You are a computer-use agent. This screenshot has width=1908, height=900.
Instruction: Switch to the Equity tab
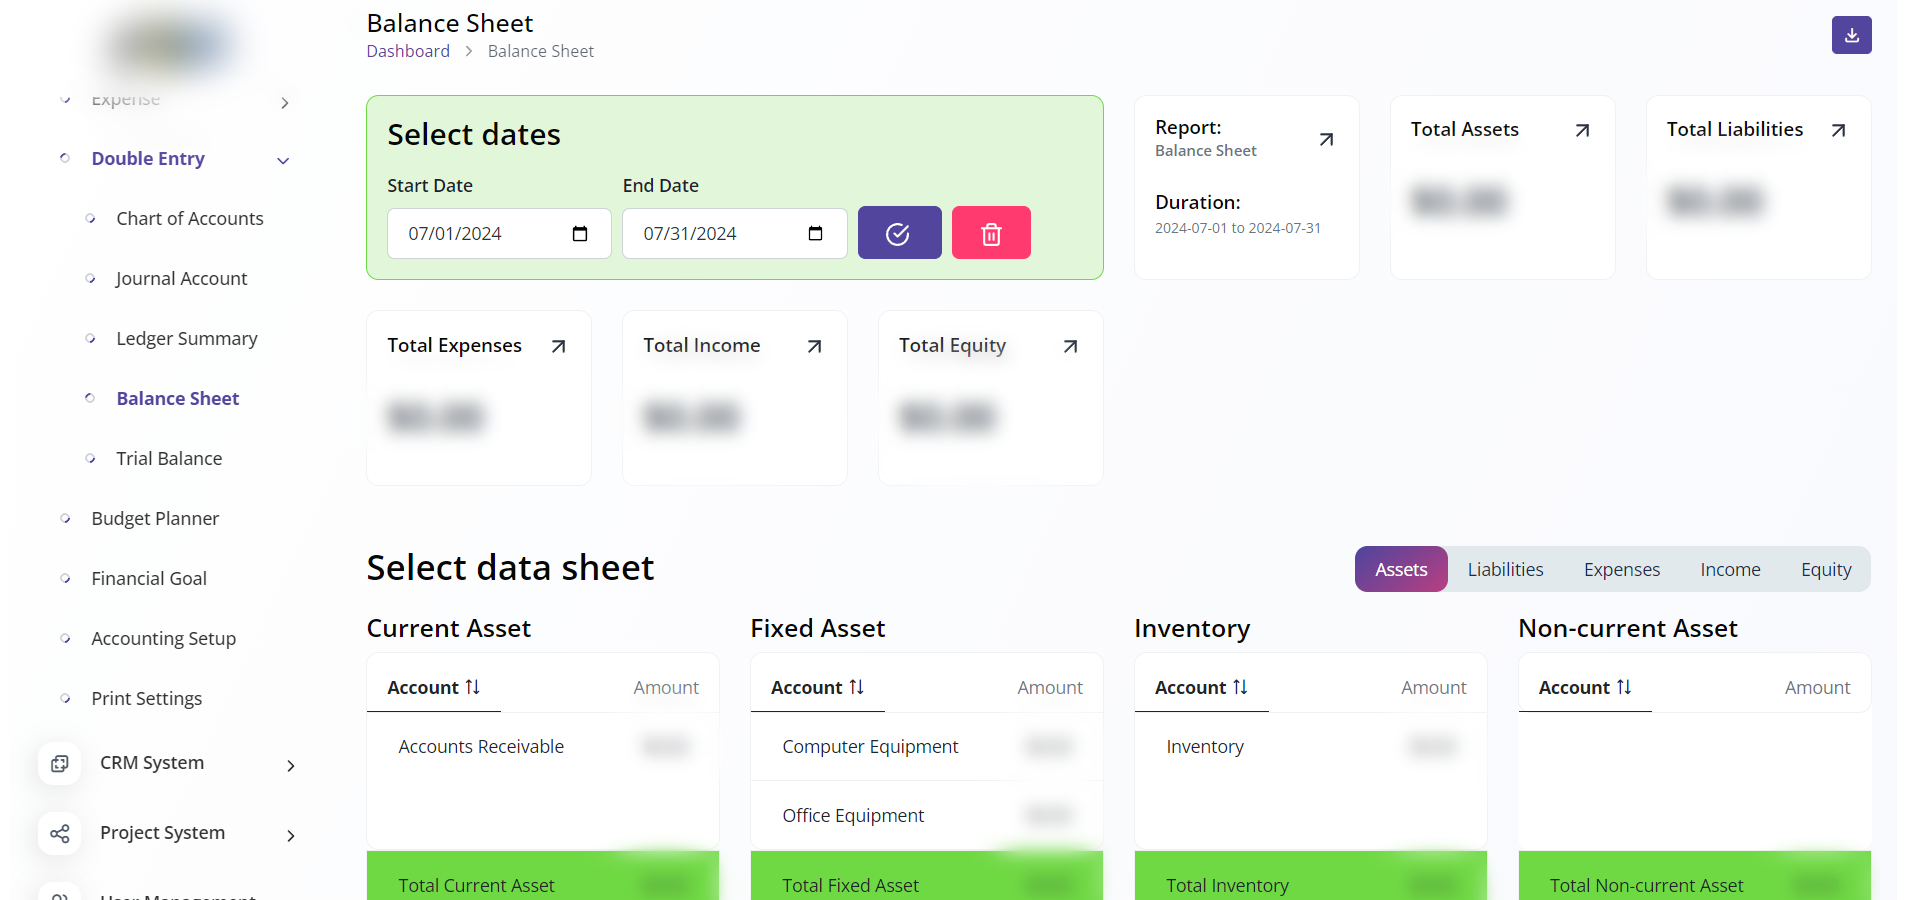[1826, 569]
